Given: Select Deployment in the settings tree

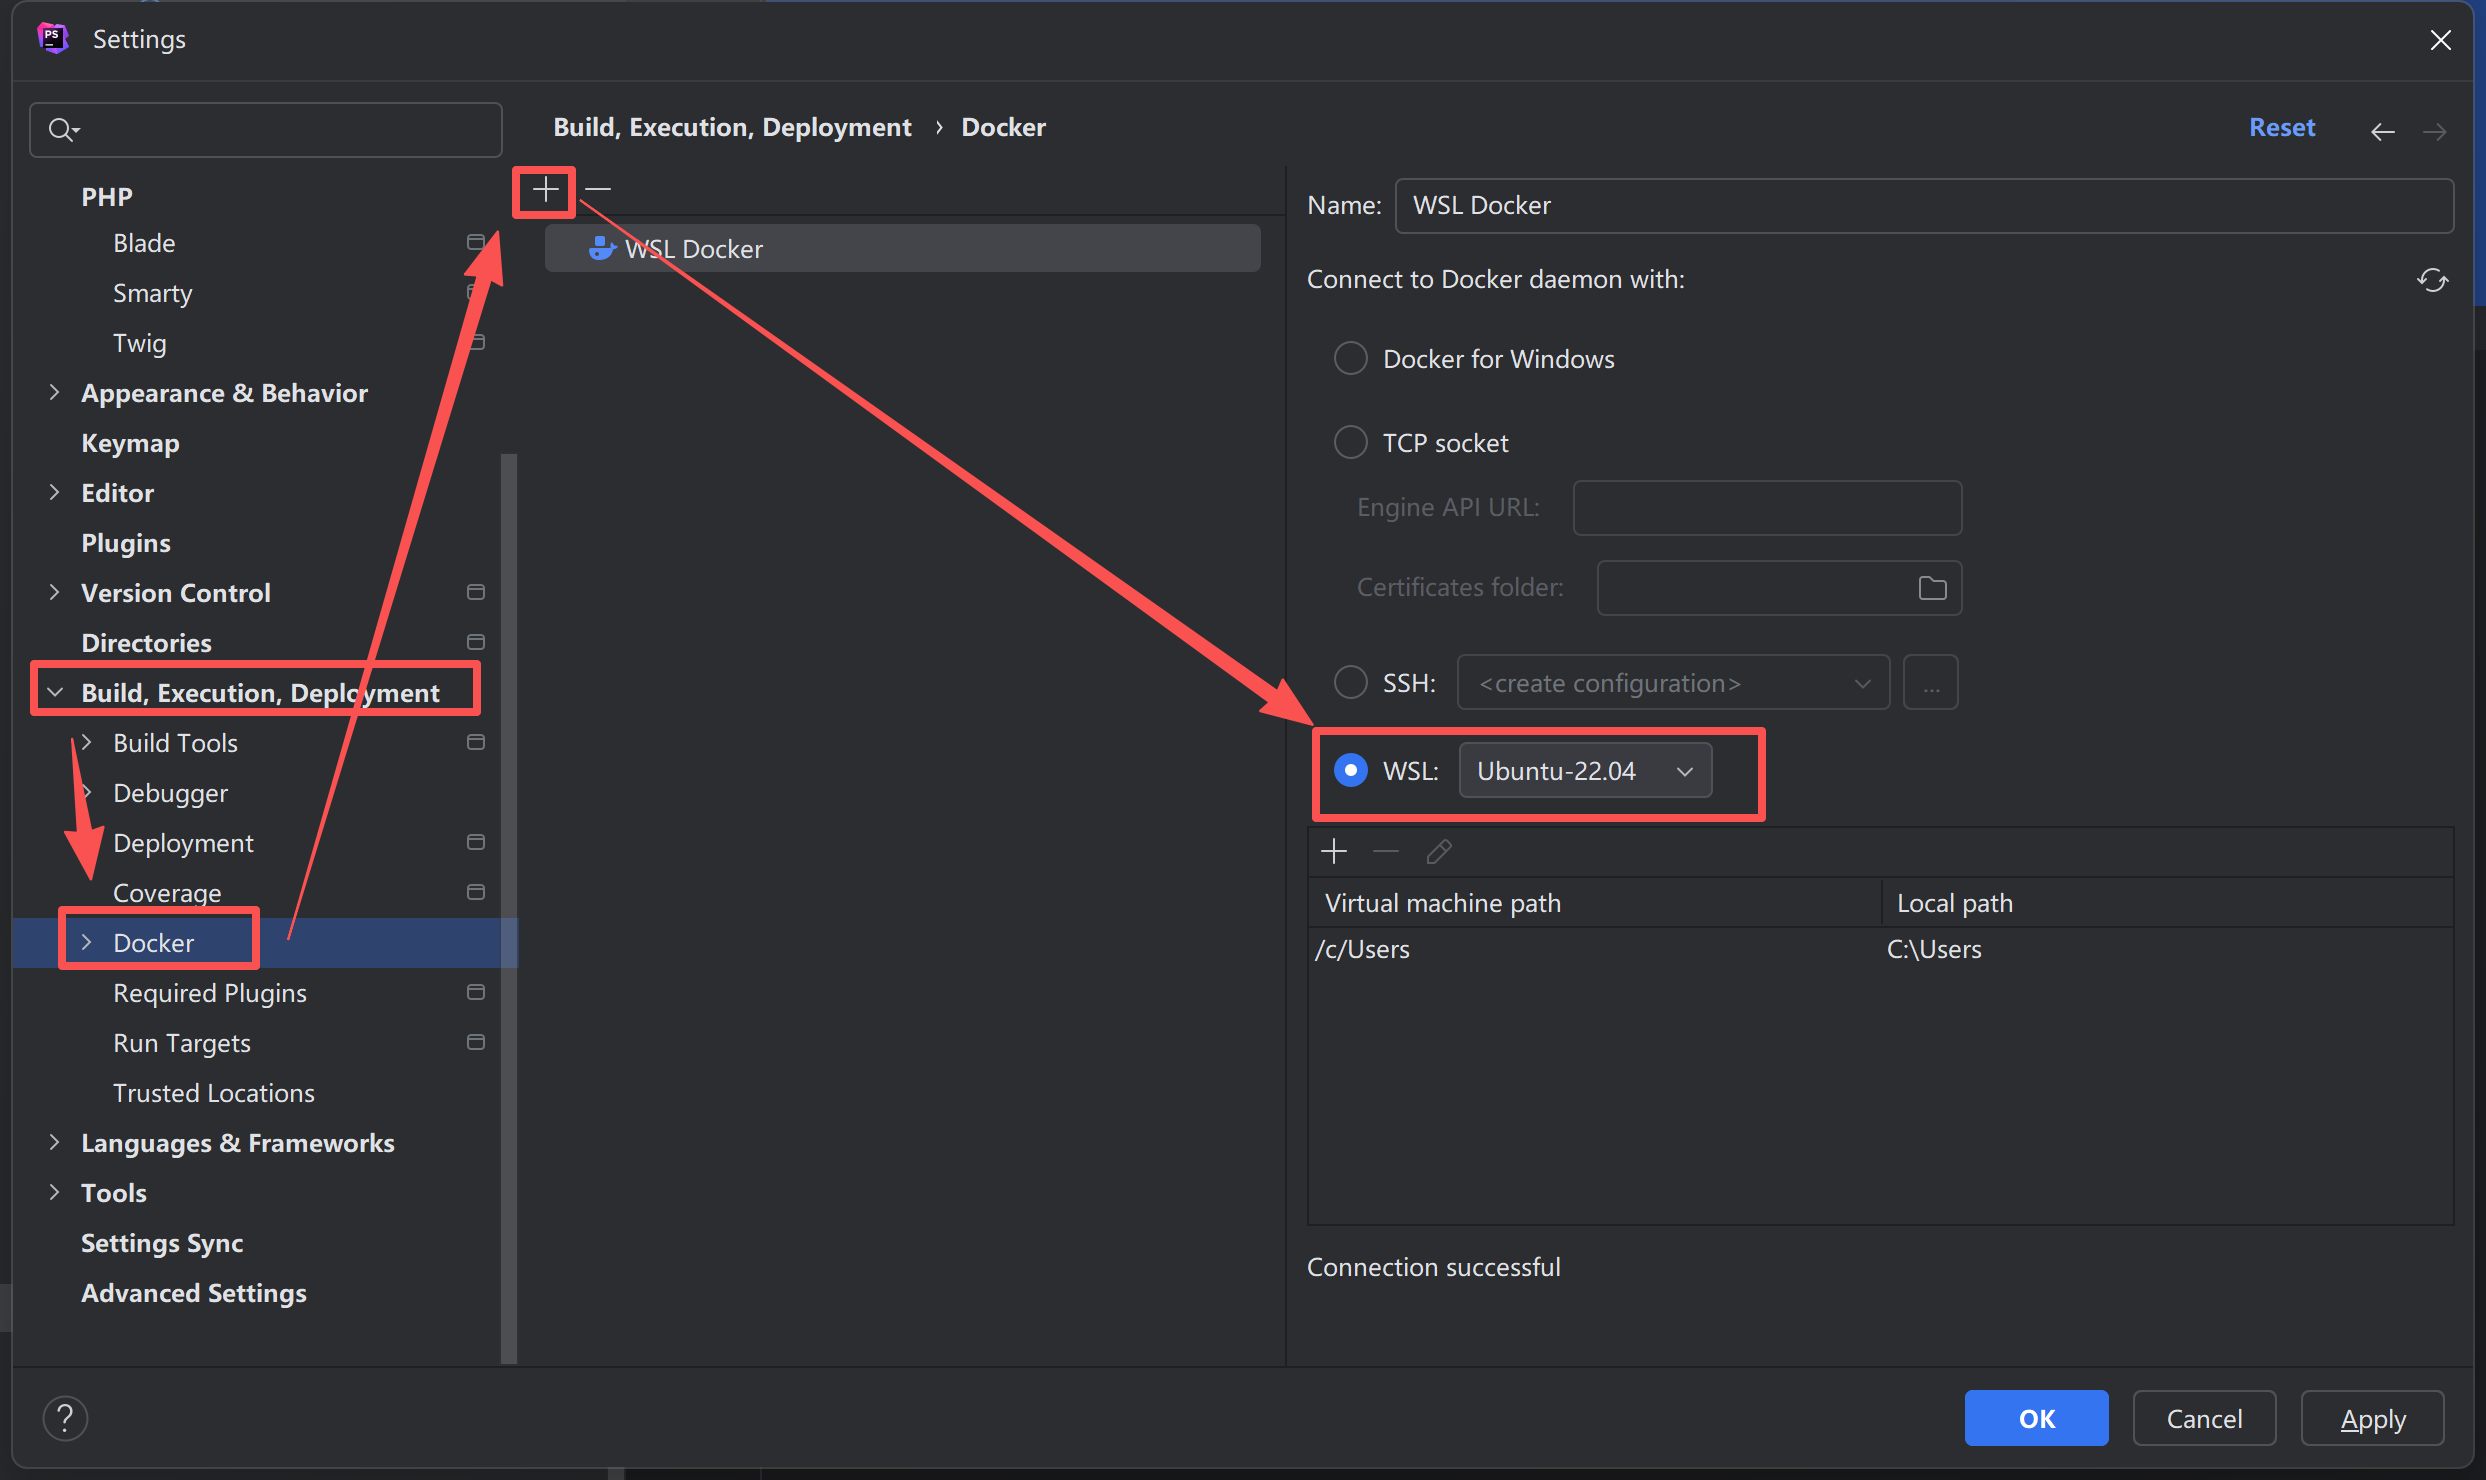Looking at the screenshot, I should (x=183, y=843).
